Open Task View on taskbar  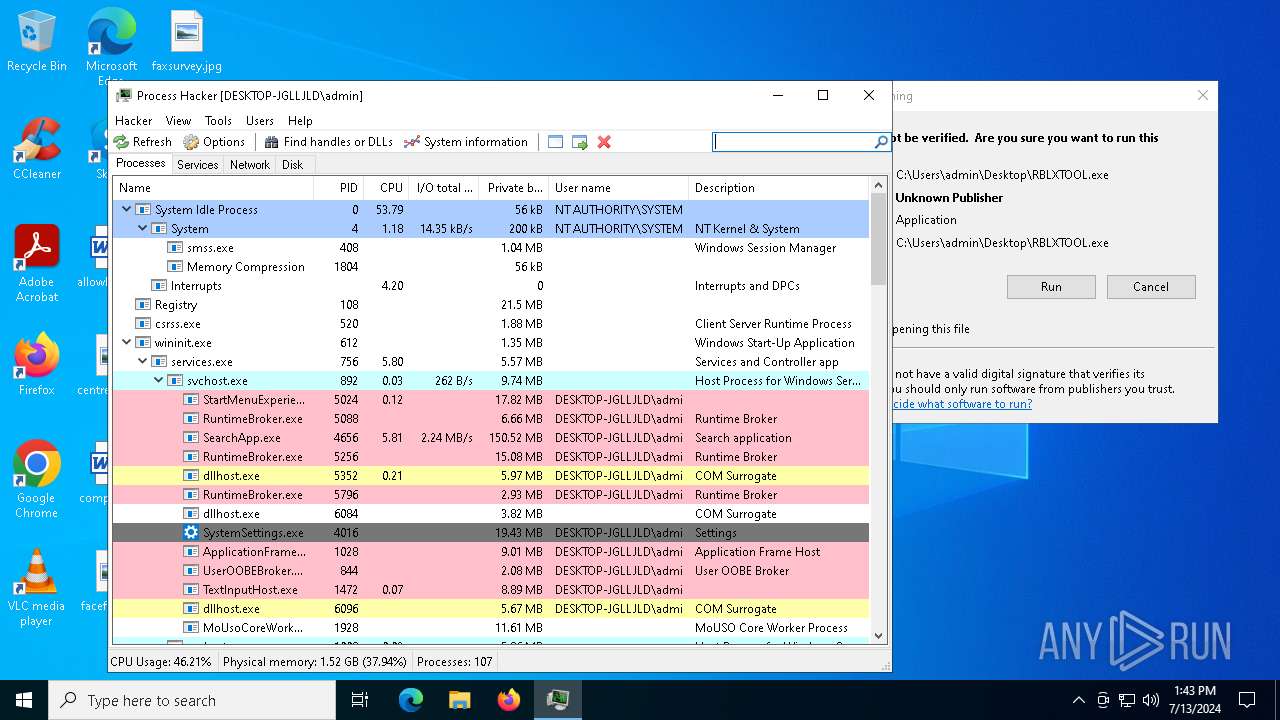point(360,700)
